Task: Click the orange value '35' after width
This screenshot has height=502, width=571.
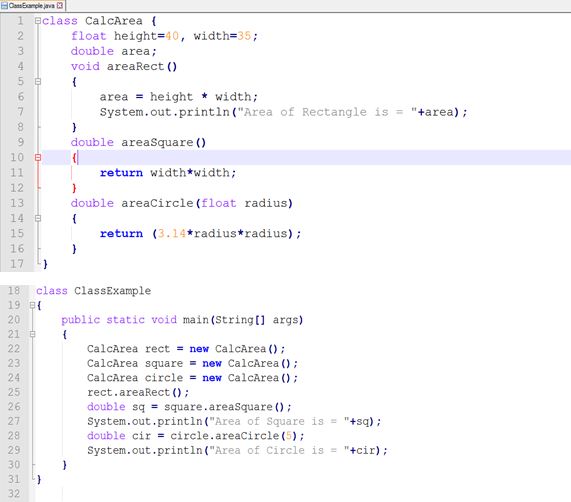Action: click(x=244, y=36)
